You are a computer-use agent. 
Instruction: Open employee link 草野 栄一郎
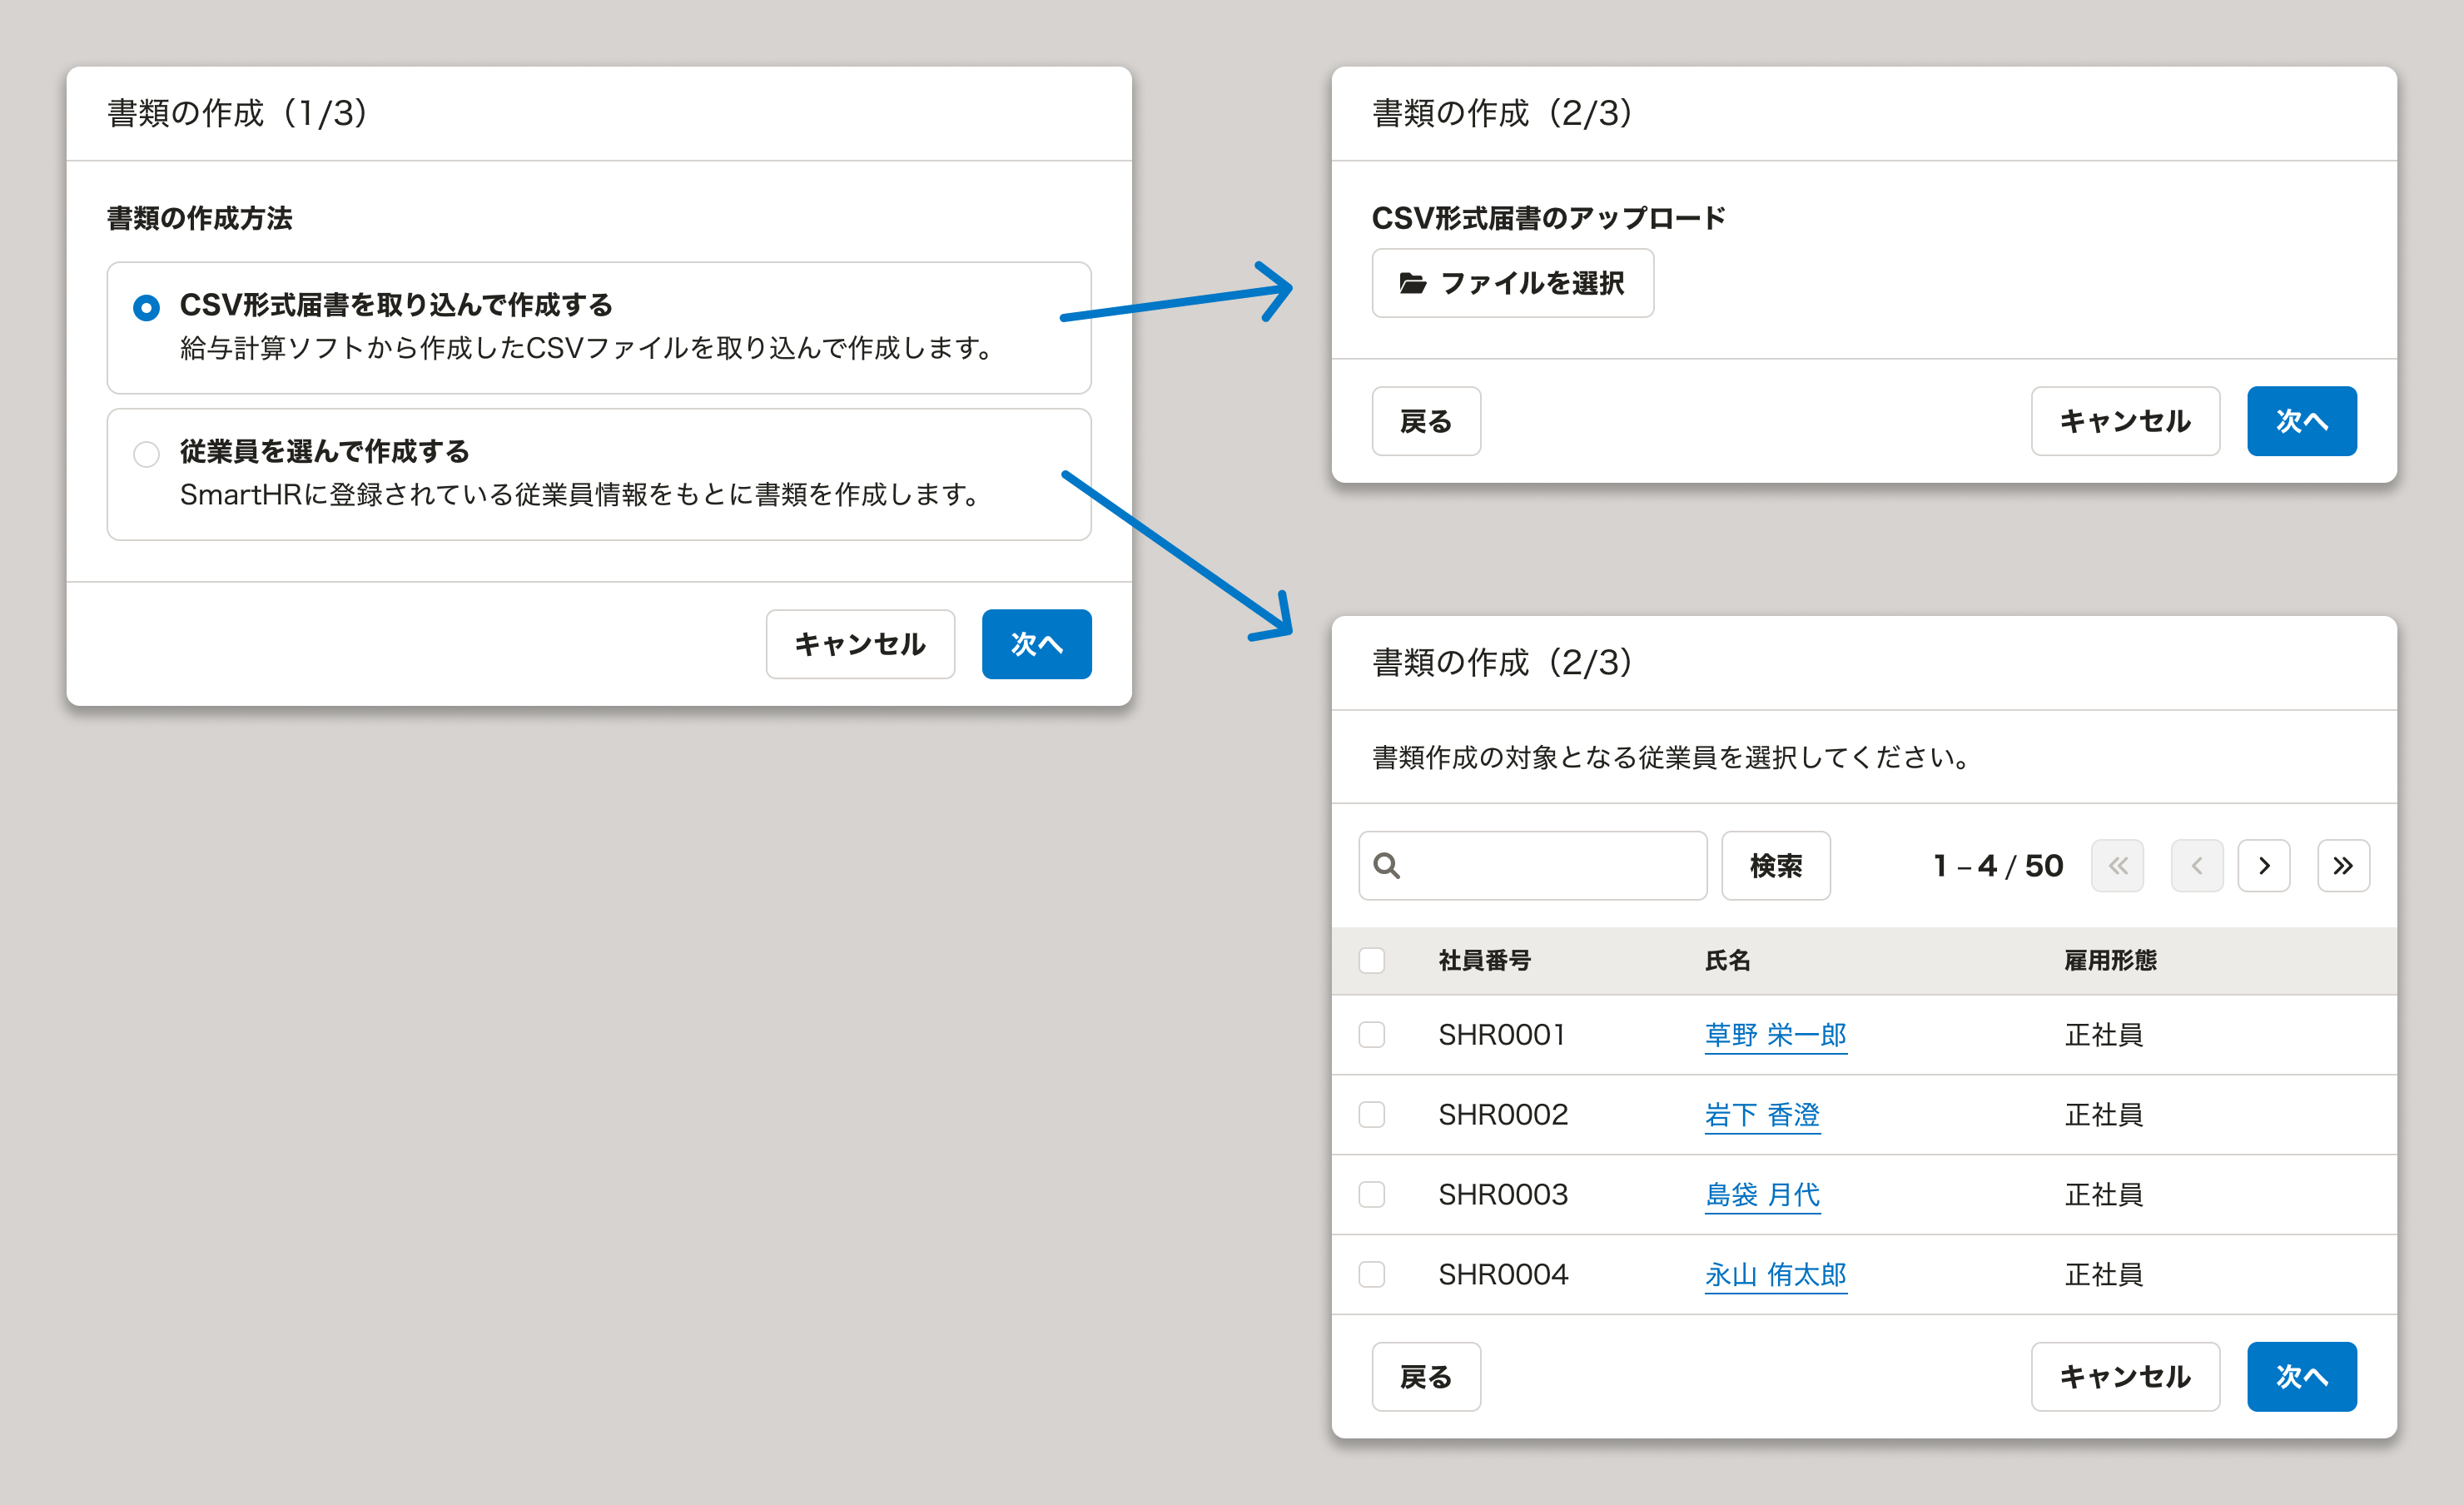tap(1775, 1034)
